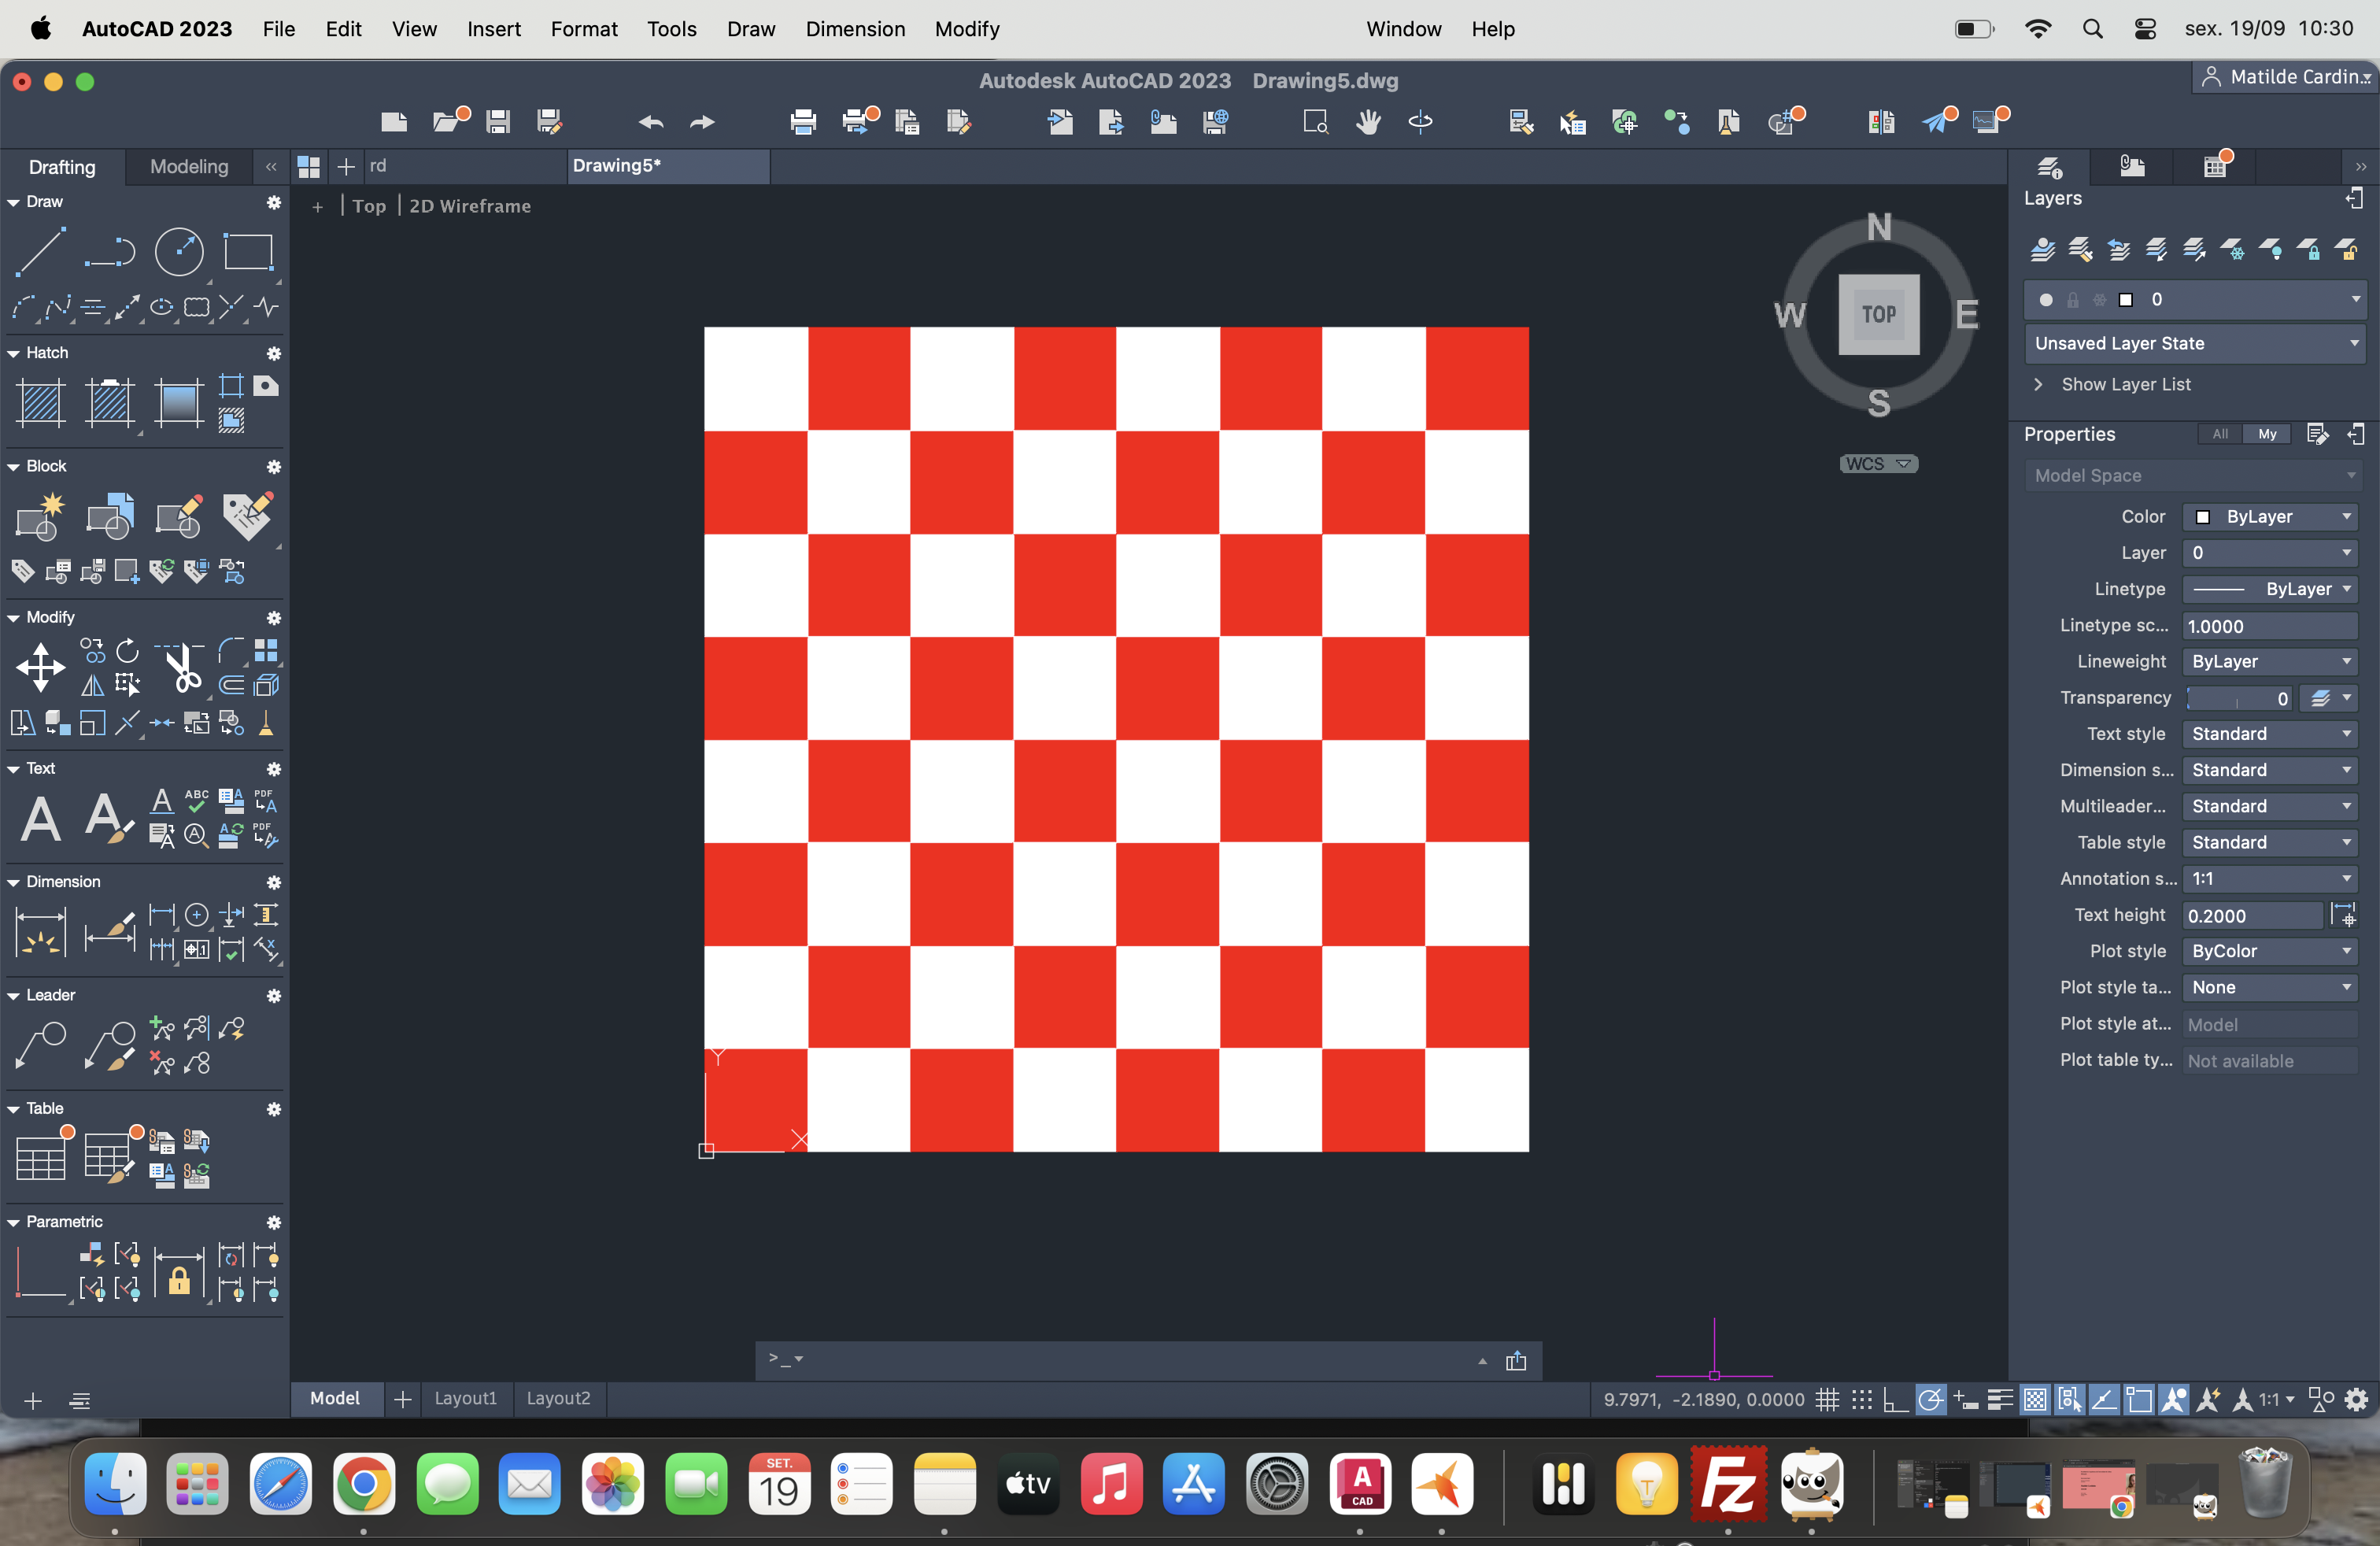This screenshot has width=2380, height=1546.
Task: Switch to the Layout1 tab
Action: [465, 1398]
